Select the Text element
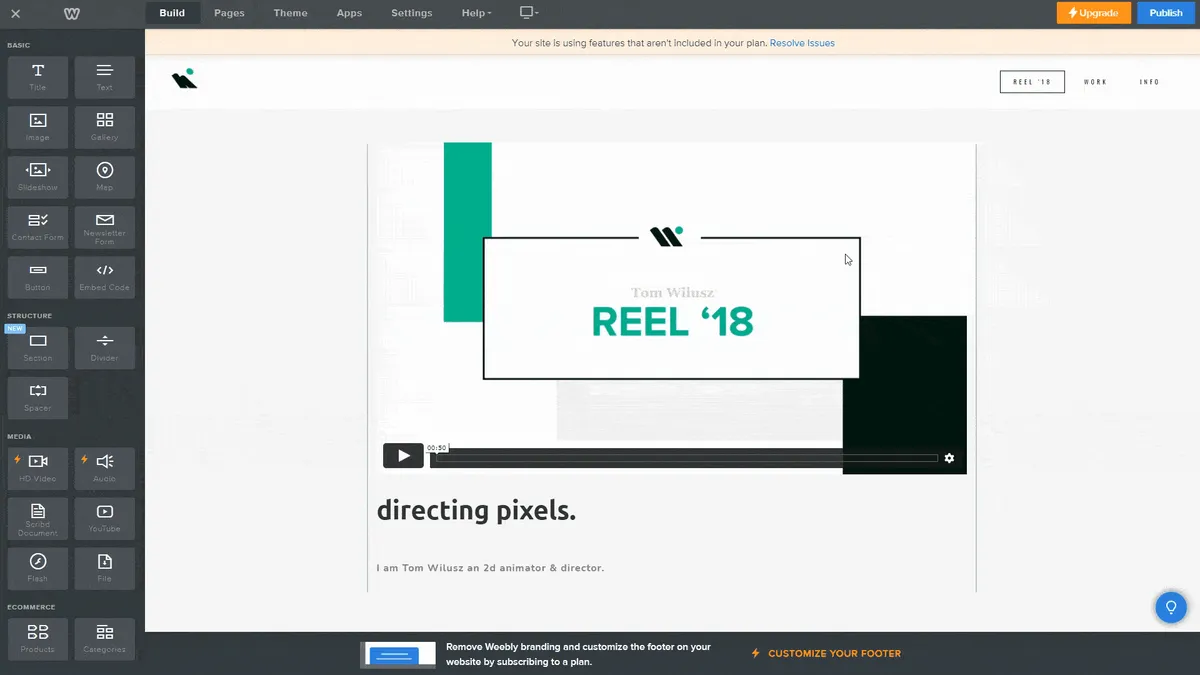Screen dimensions: 1200x675 point(105,77)
